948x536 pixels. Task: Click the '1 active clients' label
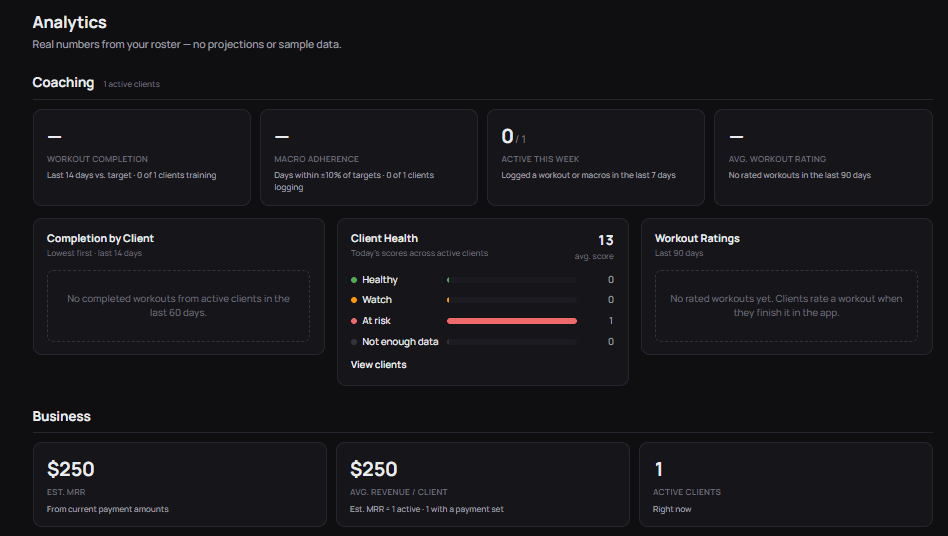click(x=132, y=84)
